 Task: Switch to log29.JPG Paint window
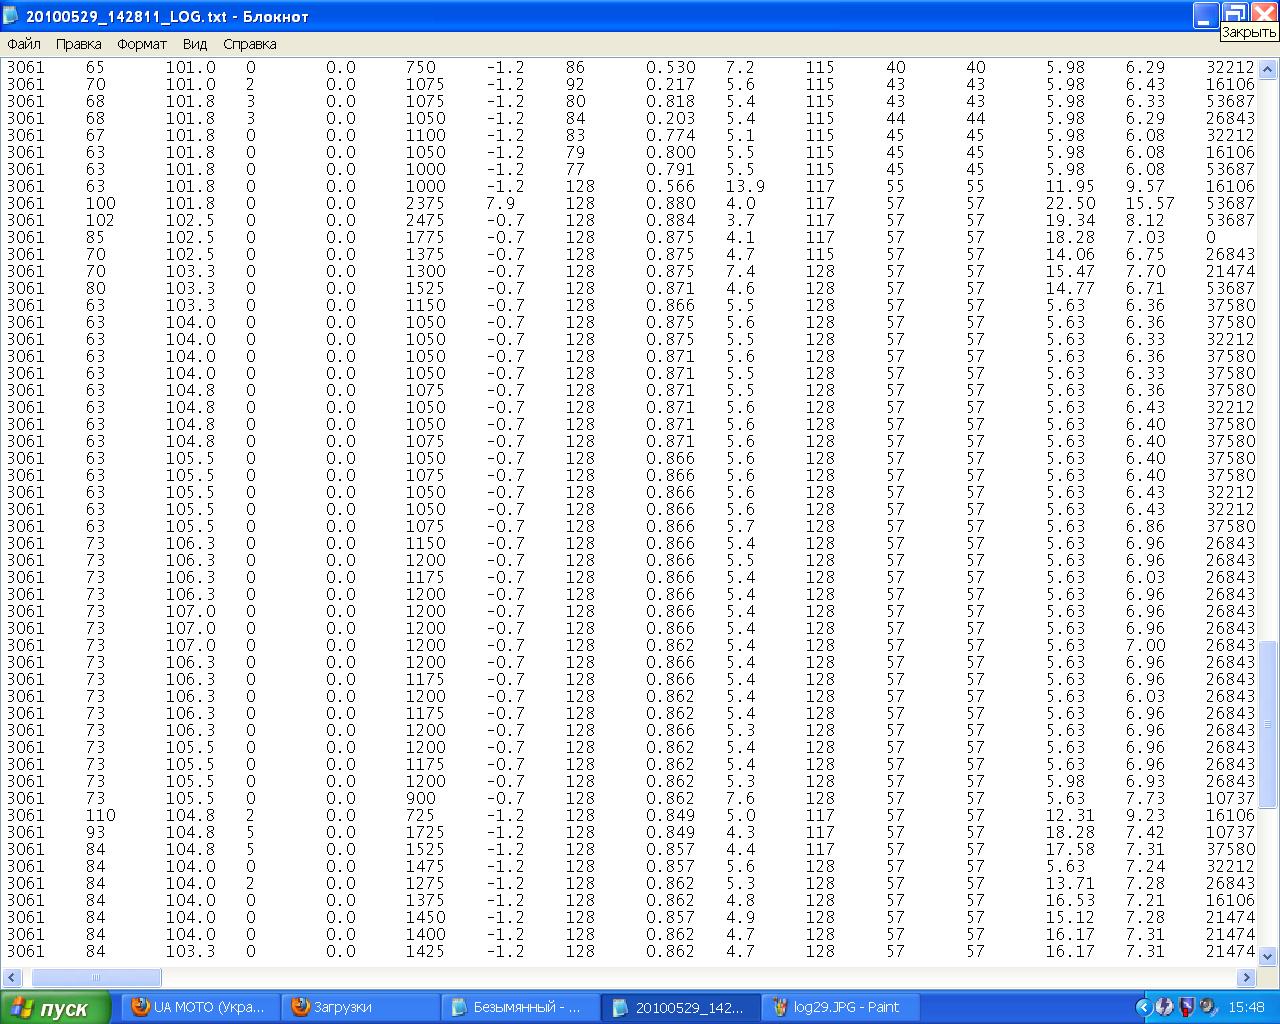(x=840, y=1007)
